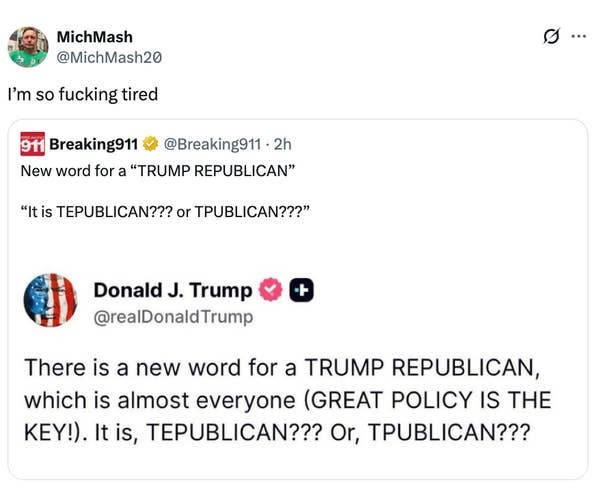Click the Breaking911 red 911 avatar
The width and height of the screenshot is (600, 493).
[32, 145]
